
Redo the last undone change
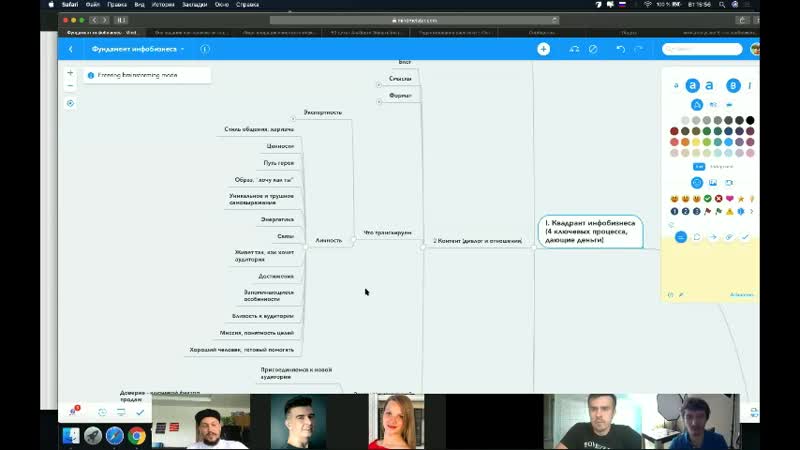click(x=638, y=49)
